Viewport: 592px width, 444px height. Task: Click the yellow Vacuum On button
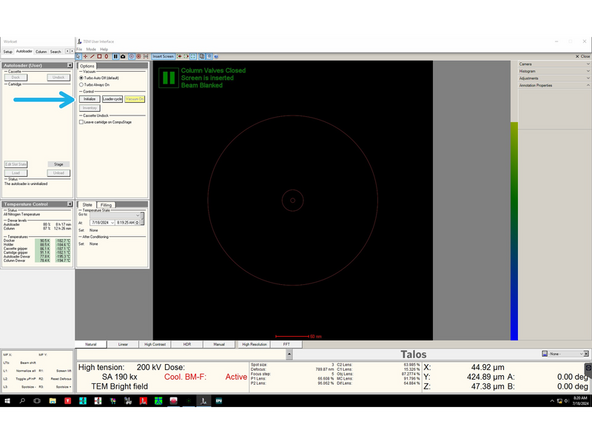[134, 99]
